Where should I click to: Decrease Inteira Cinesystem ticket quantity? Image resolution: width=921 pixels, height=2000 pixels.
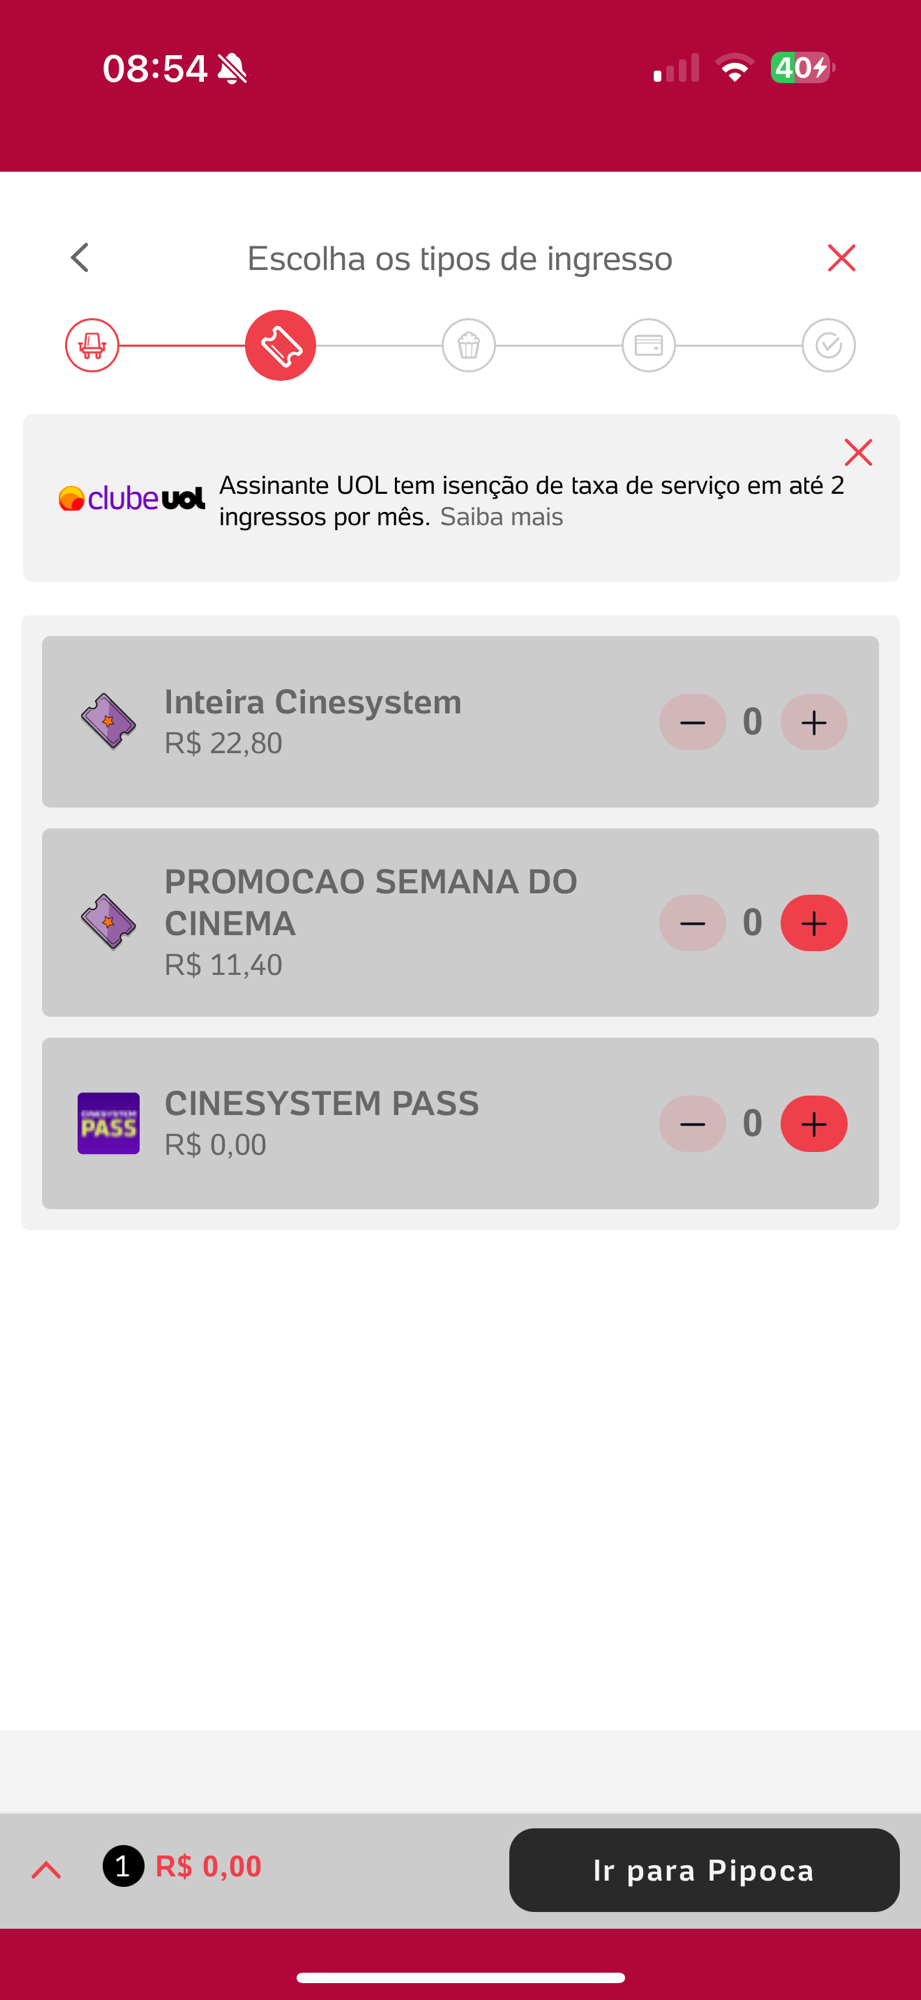[692, 722]
